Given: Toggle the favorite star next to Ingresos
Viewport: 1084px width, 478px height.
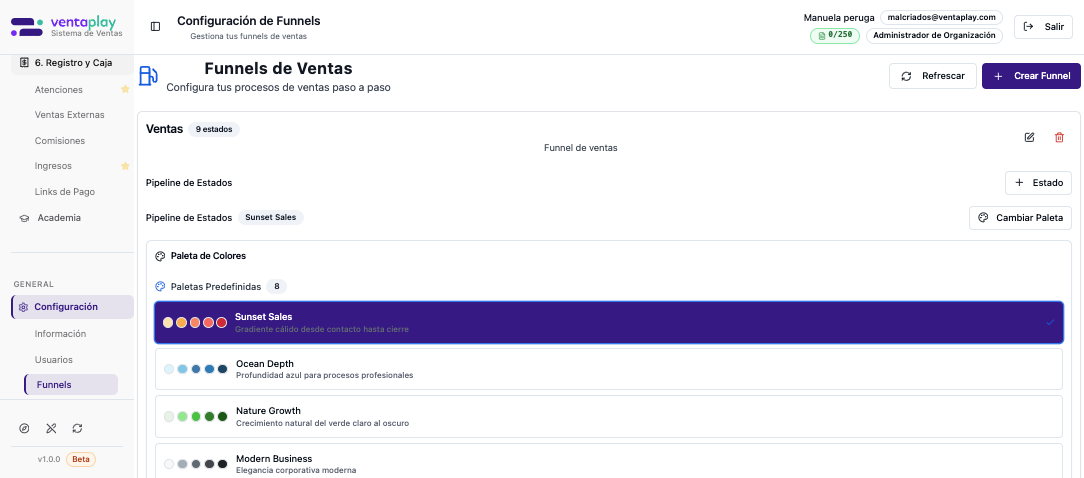Looking at the screenshot, I should (x=125, y=166).
